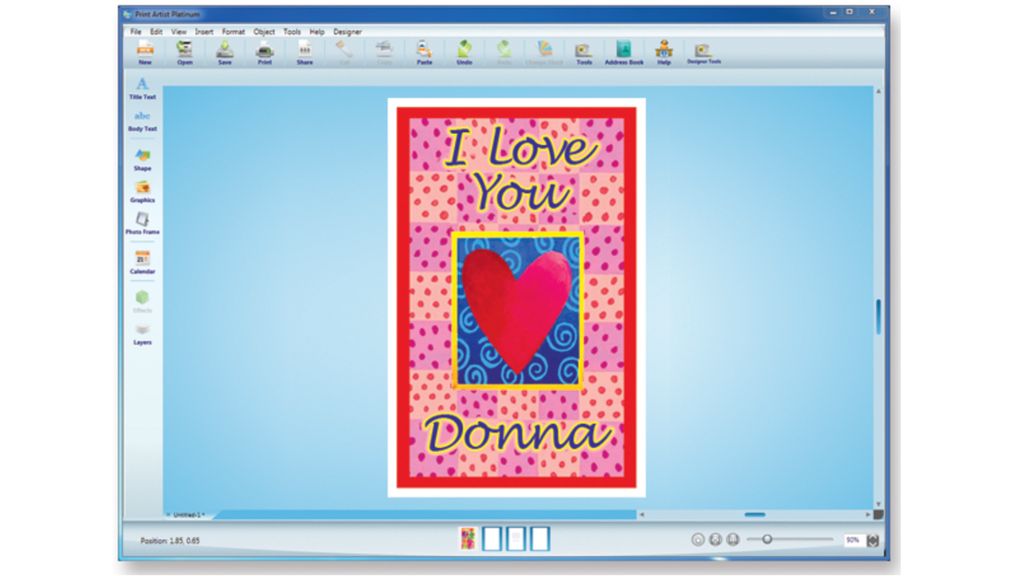Open the Layers panel

141,335
